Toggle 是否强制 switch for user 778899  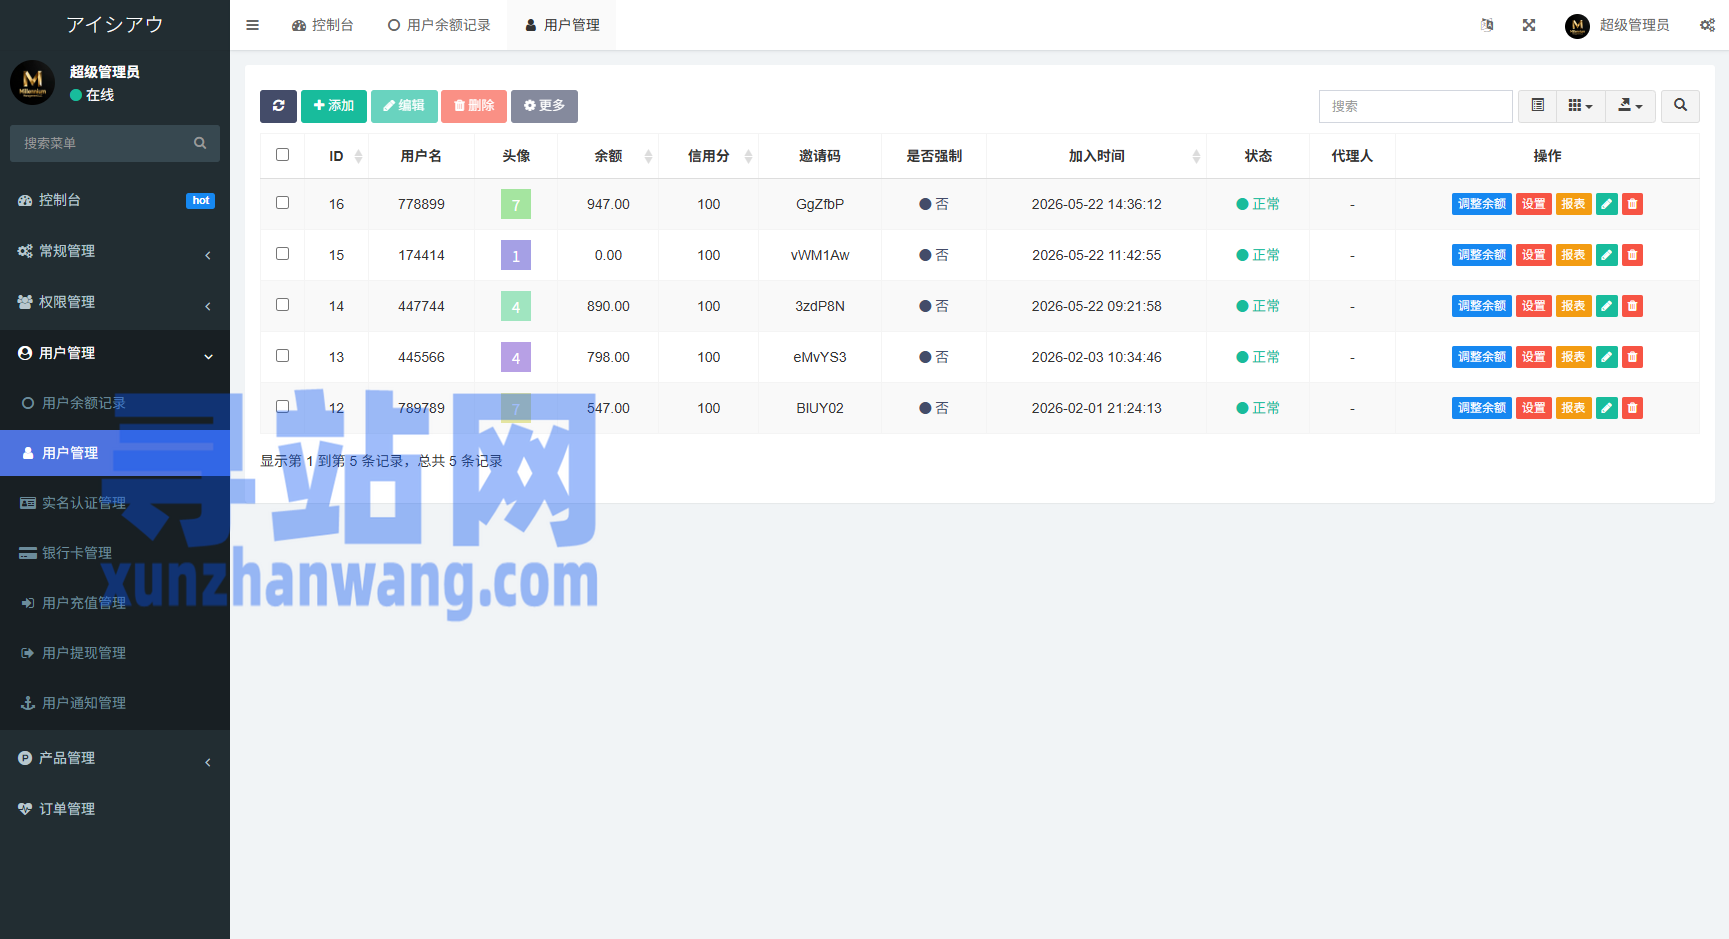[934, 204]
